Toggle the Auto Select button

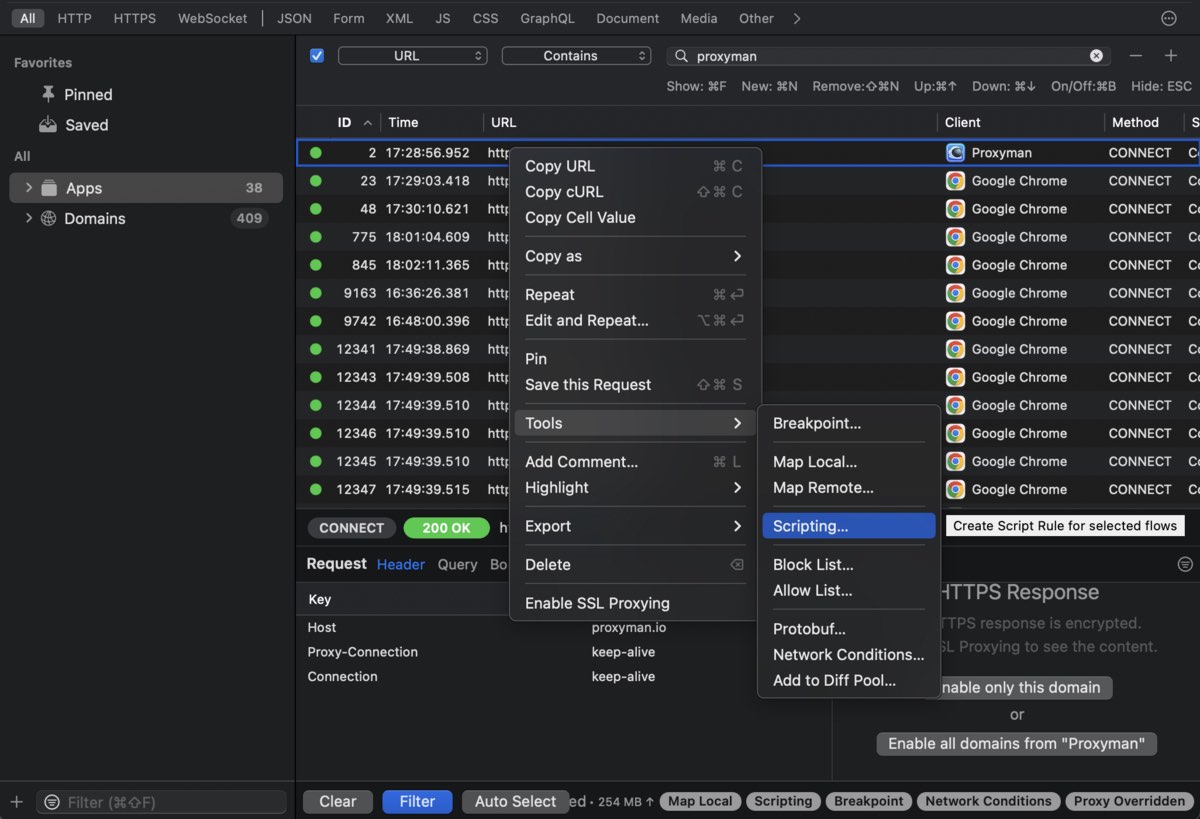pyautogui.click(x=515, y=801)
